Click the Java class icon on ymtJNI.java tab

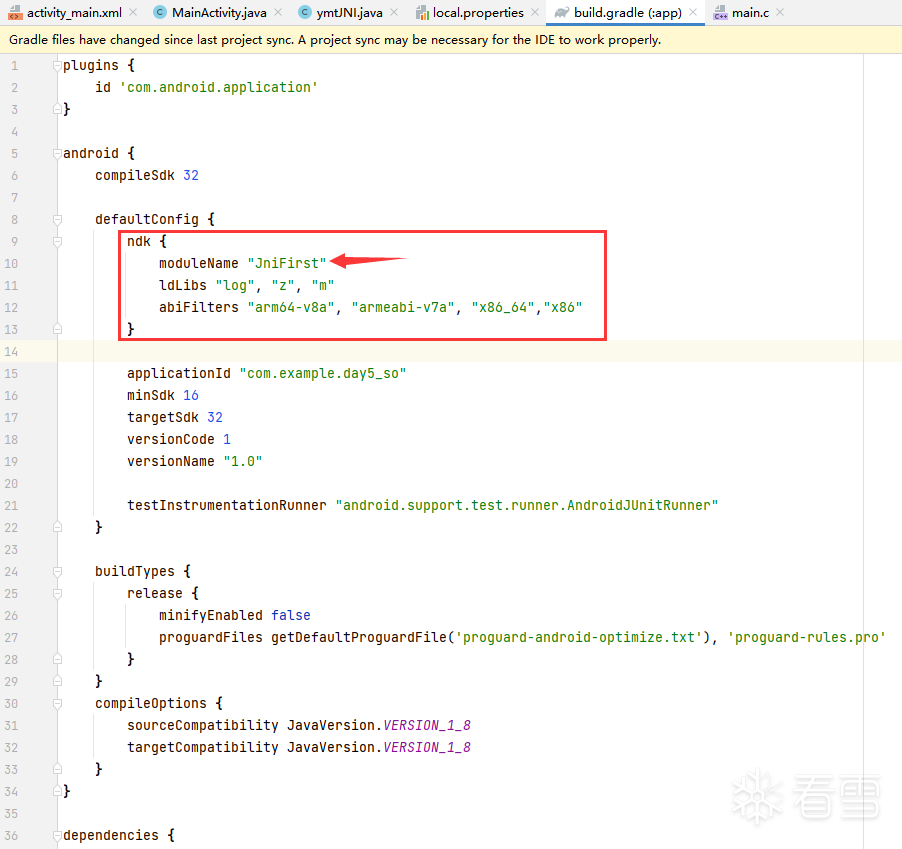305,12
